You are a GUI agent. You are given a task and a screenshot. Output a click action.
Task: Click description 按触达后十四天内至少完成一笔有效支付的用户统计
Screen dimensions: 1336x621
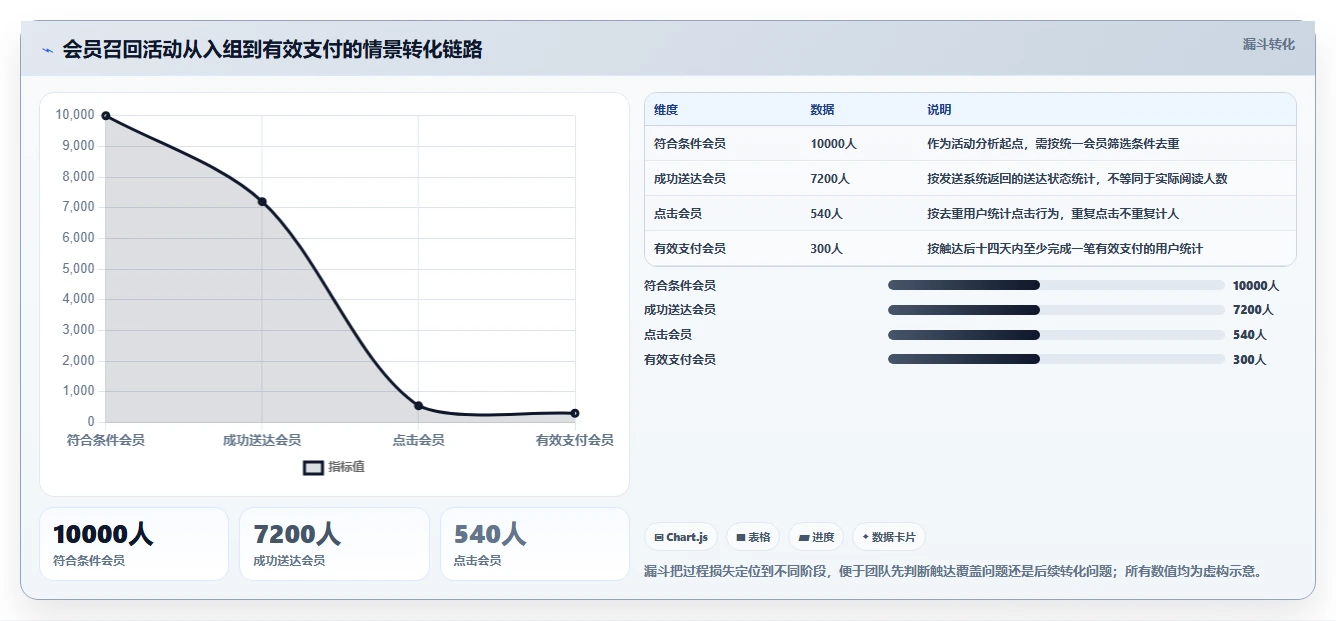click(1065, 249)
